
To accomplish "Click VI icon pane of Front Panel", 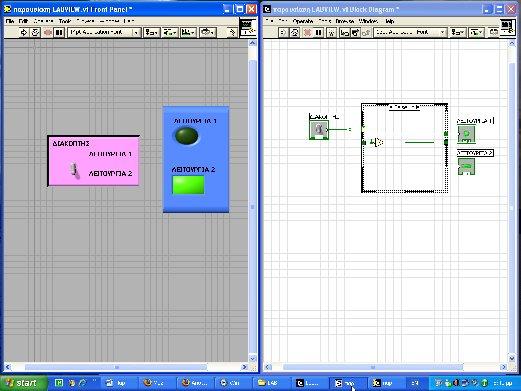I will (248, 27).
